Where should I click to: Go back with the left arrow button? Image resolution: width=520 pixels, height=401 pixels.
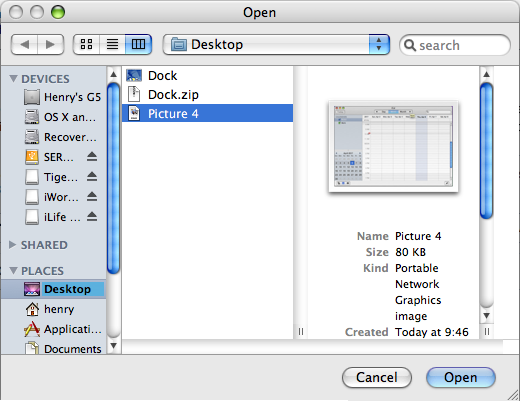pos(24,44)
